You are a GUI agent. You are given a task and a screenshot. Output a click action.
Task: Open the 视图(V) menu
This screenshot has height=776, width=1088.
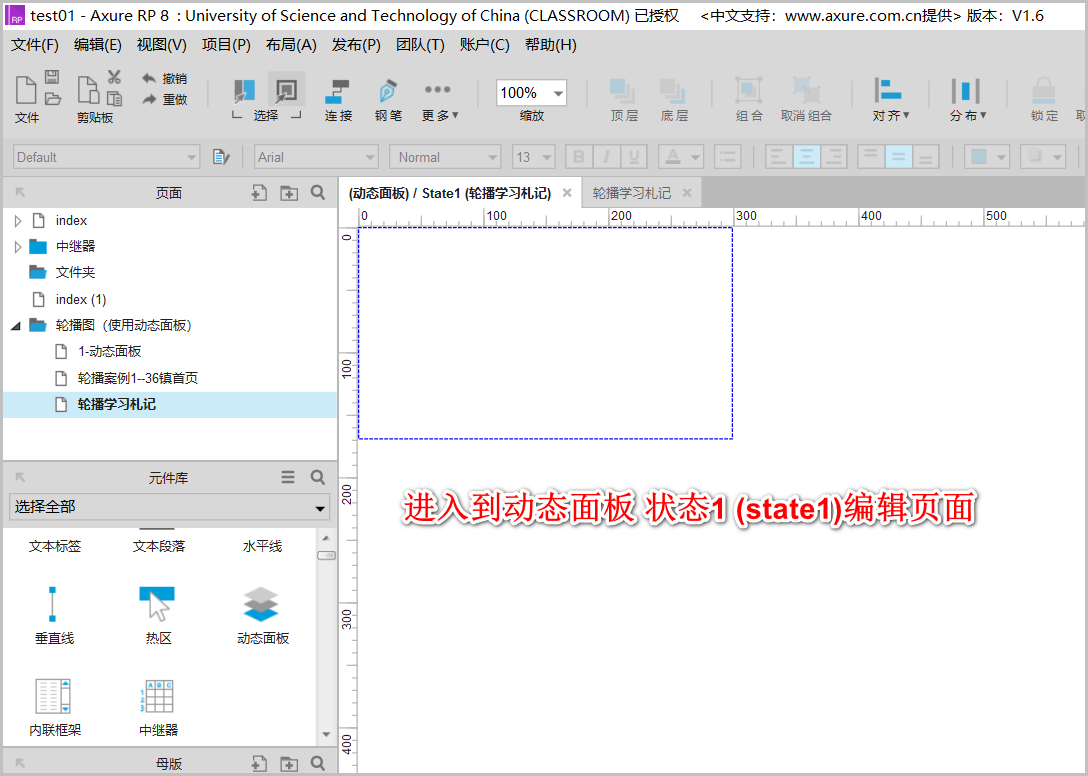(x=162, y=45)
